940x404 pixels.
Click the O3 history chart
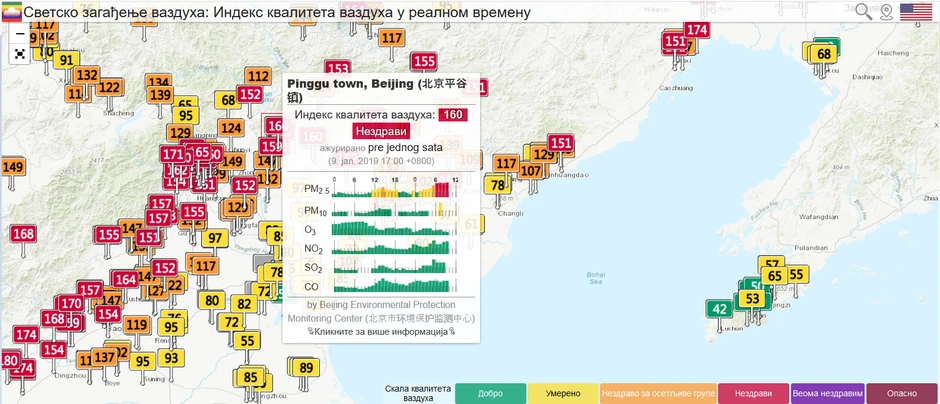pyautogui.click(x=394, y=228)
